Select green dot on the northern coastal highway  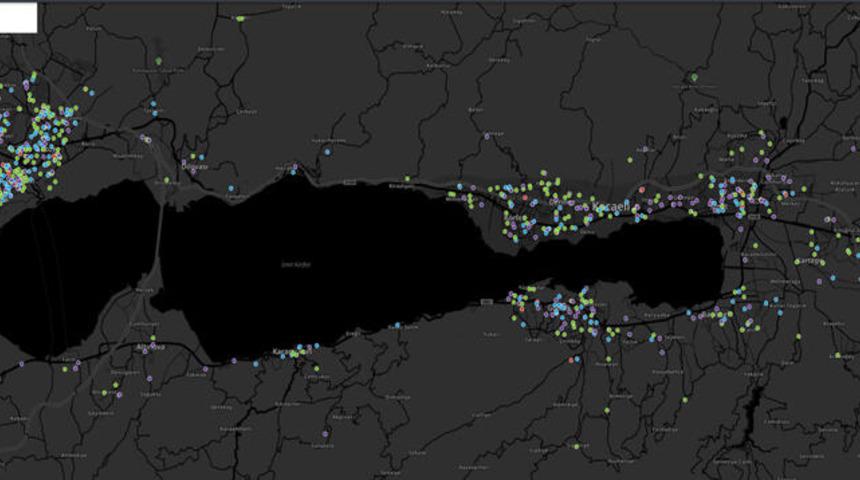pyautogui.click(x=407, y=179)
